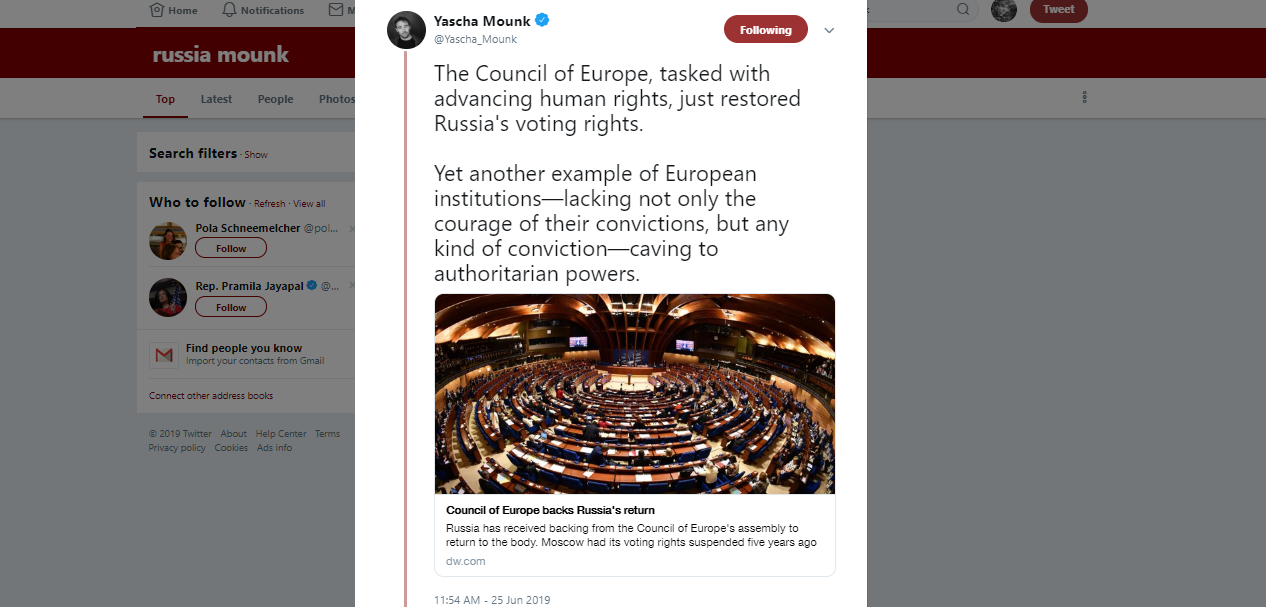Follow Rep. Pramila Jayapal

click(x=231, y=307)
